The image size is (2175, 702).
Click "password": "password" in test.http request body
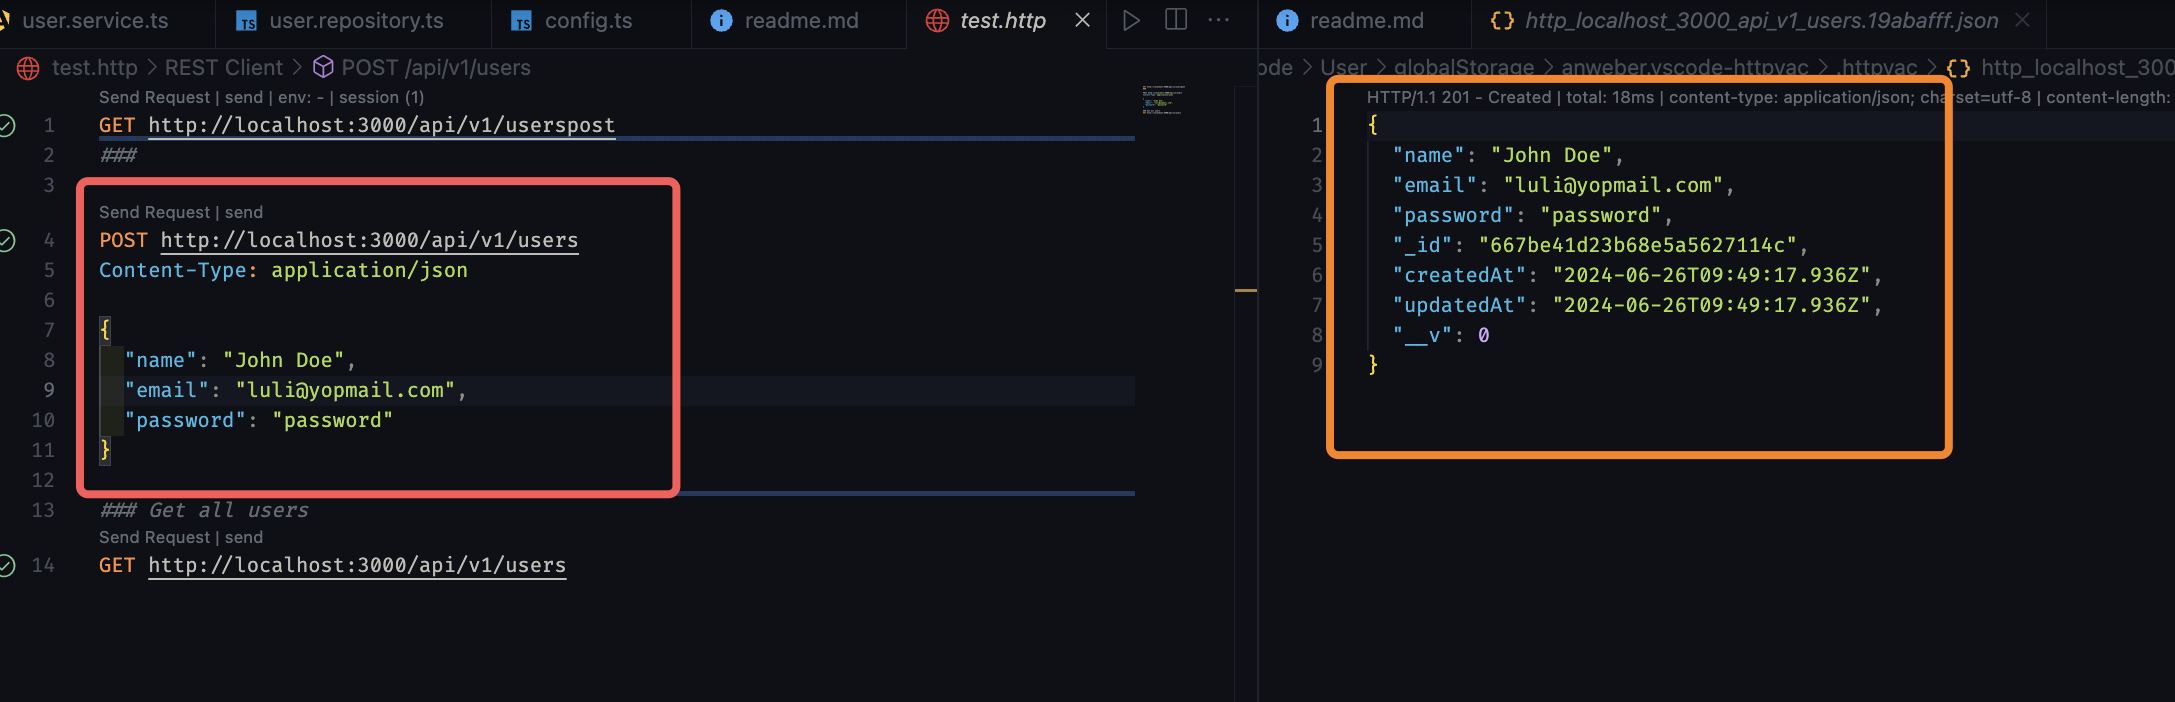(x=258, y=420)
